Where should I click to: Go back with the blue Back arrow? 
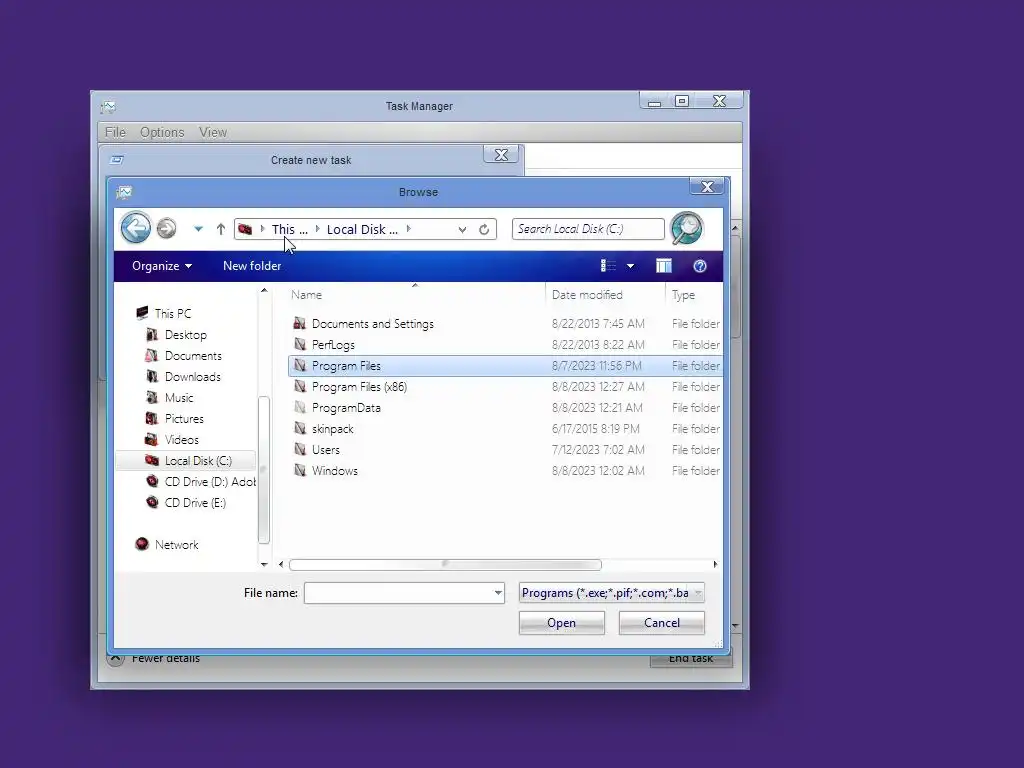point(136,229)
